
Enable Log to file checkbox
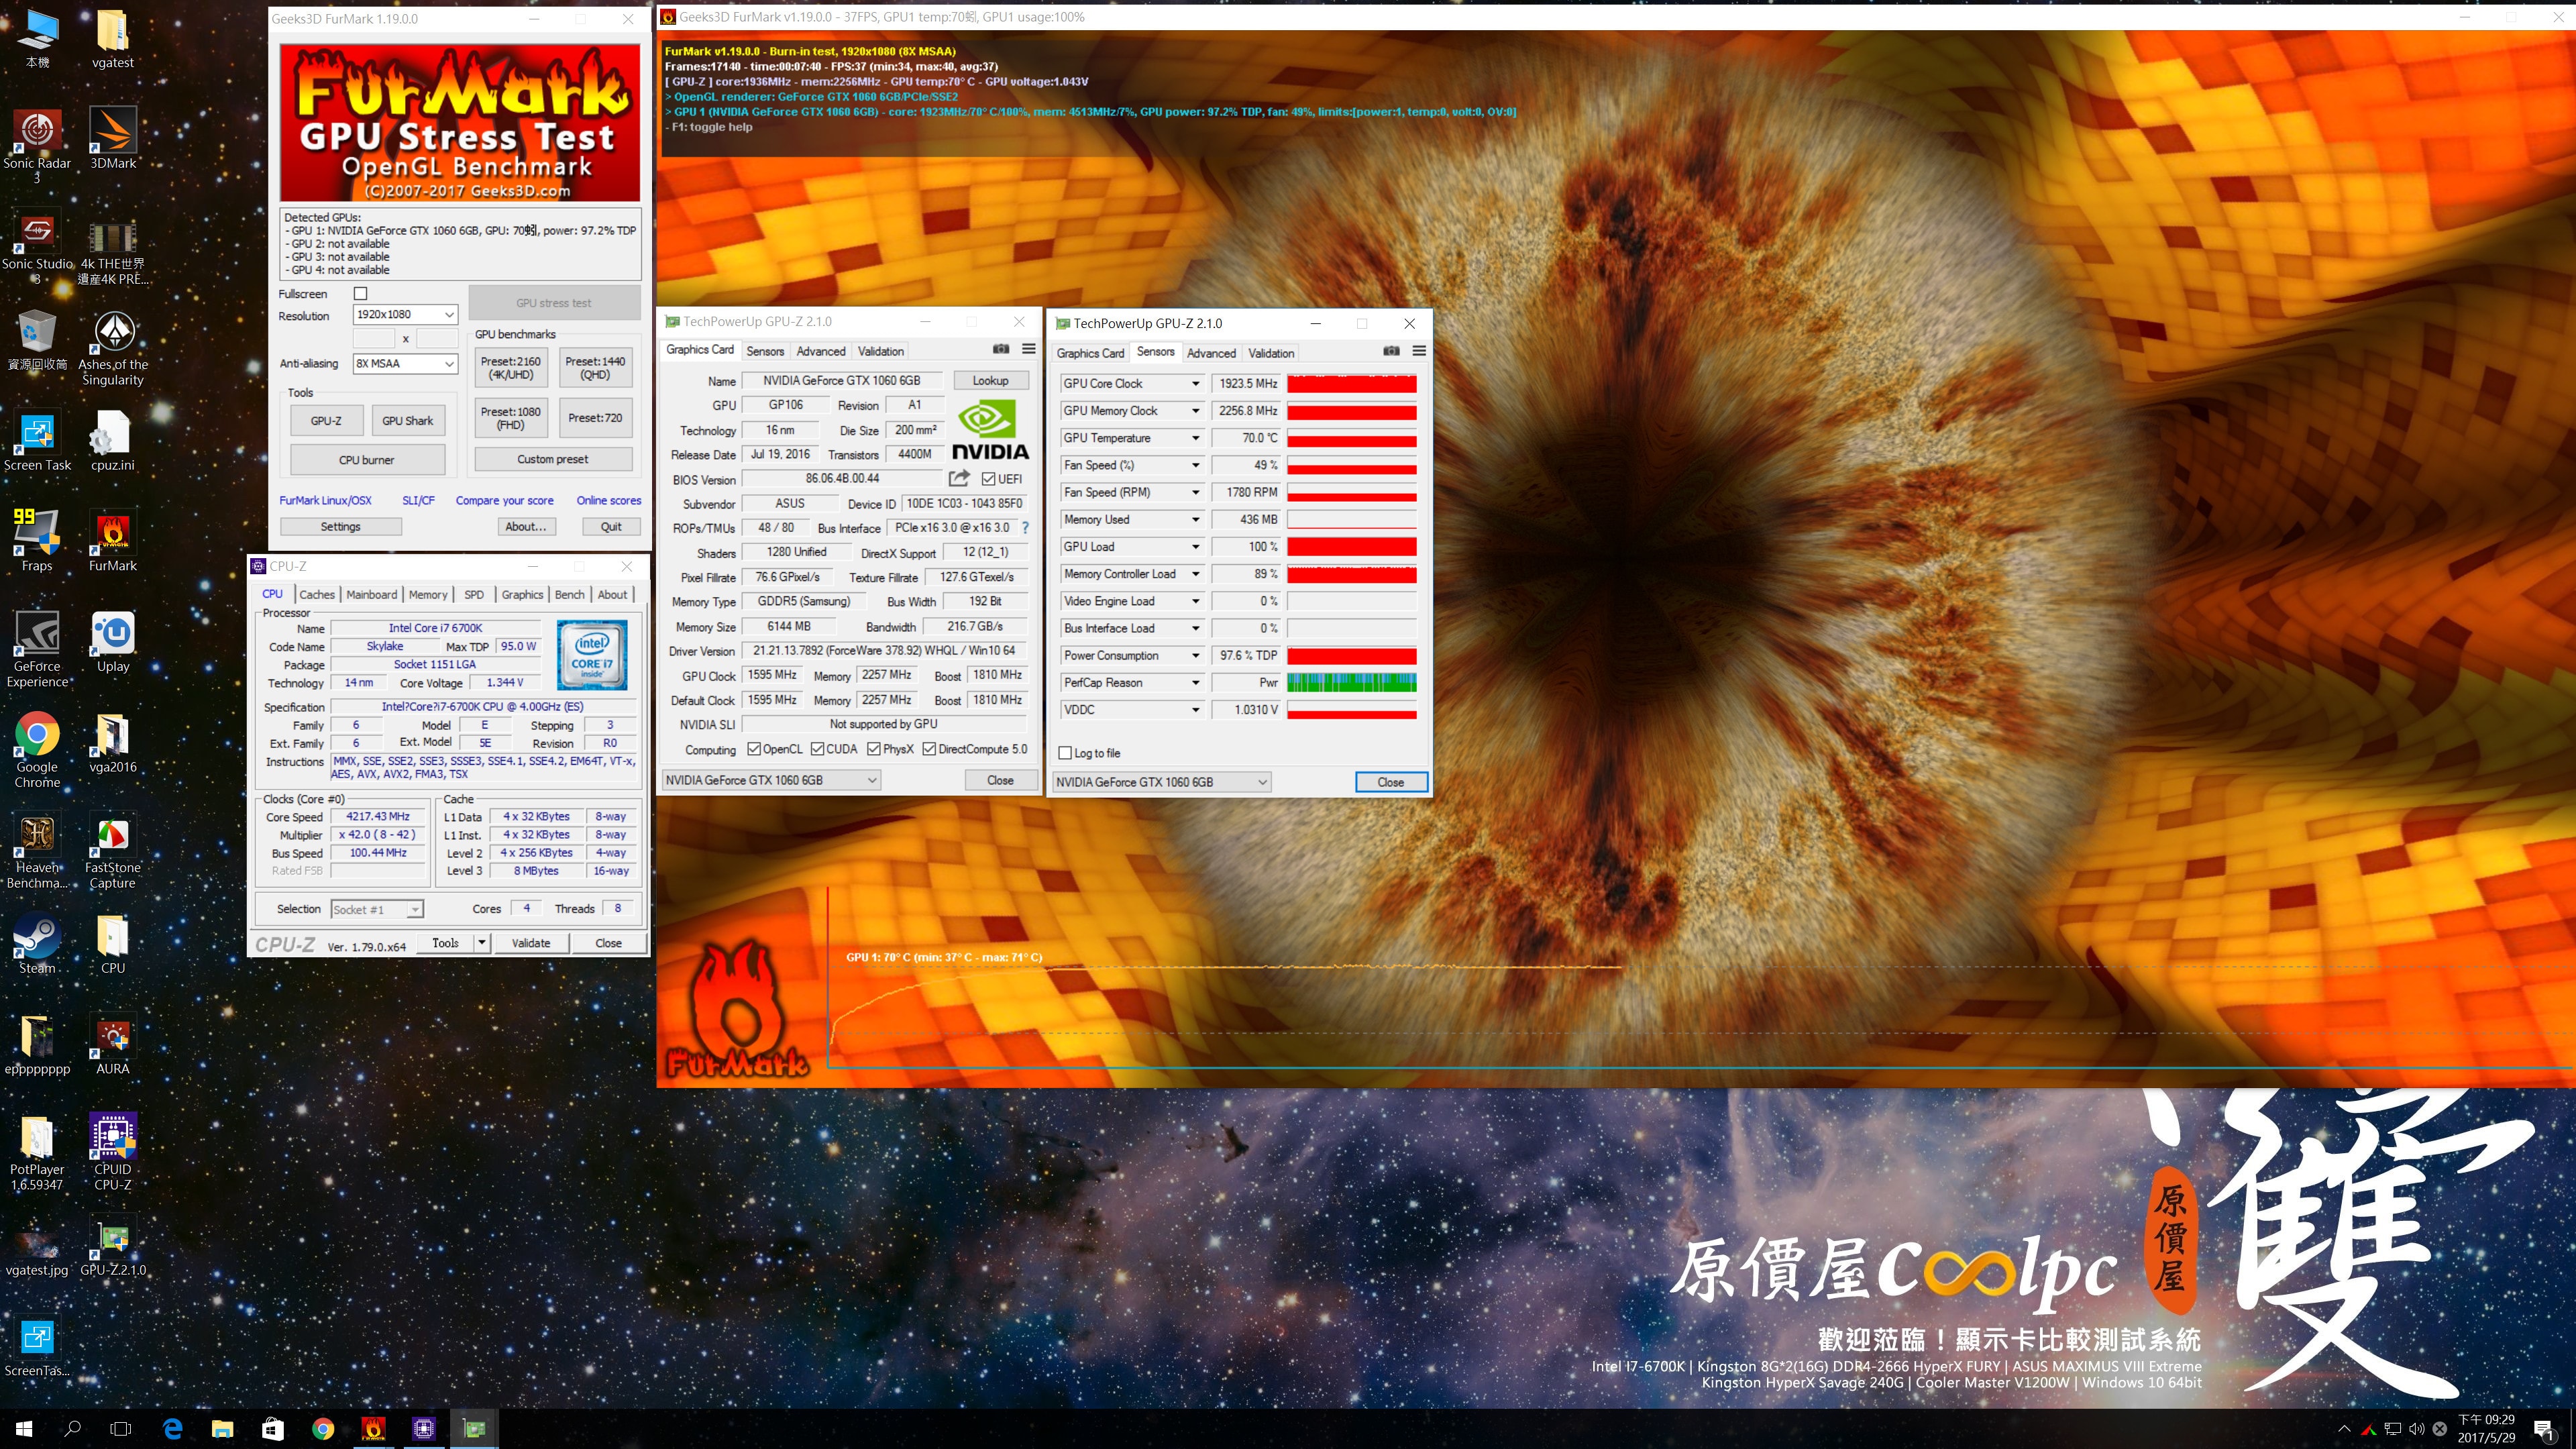[x=1065, y=753]
